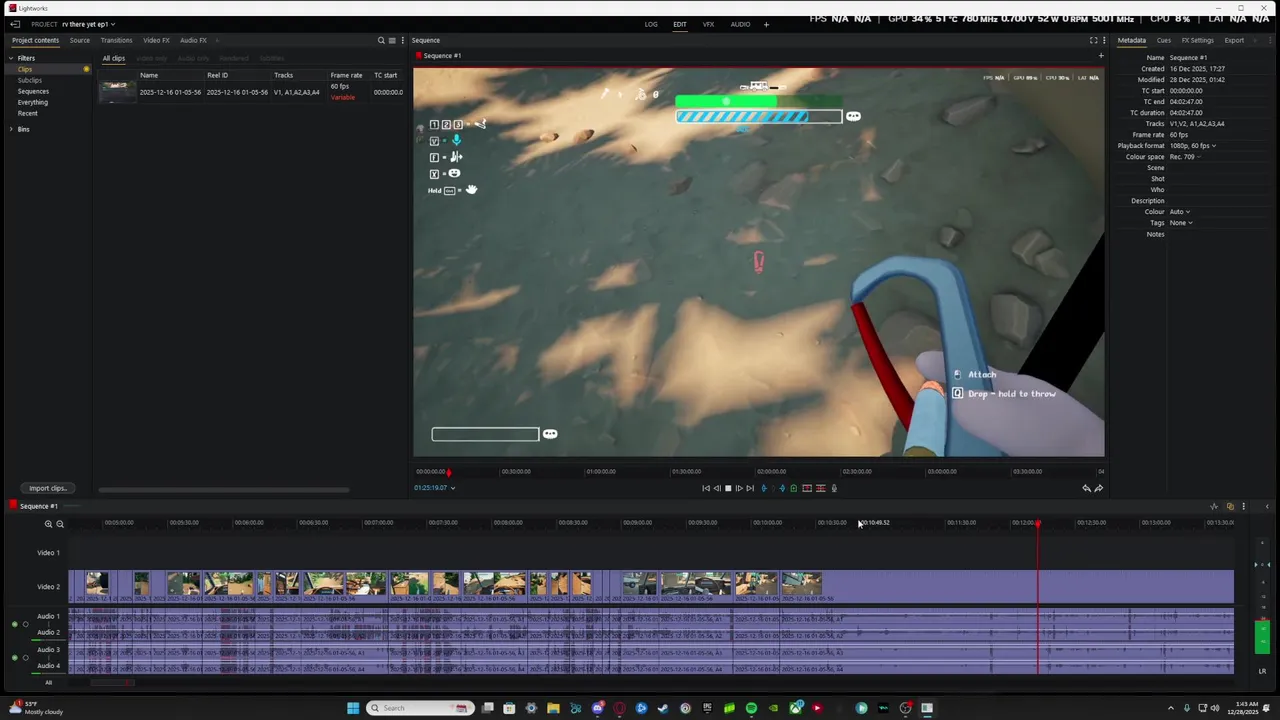Click the Project contents horizontal scrollbar

point(223,490)
